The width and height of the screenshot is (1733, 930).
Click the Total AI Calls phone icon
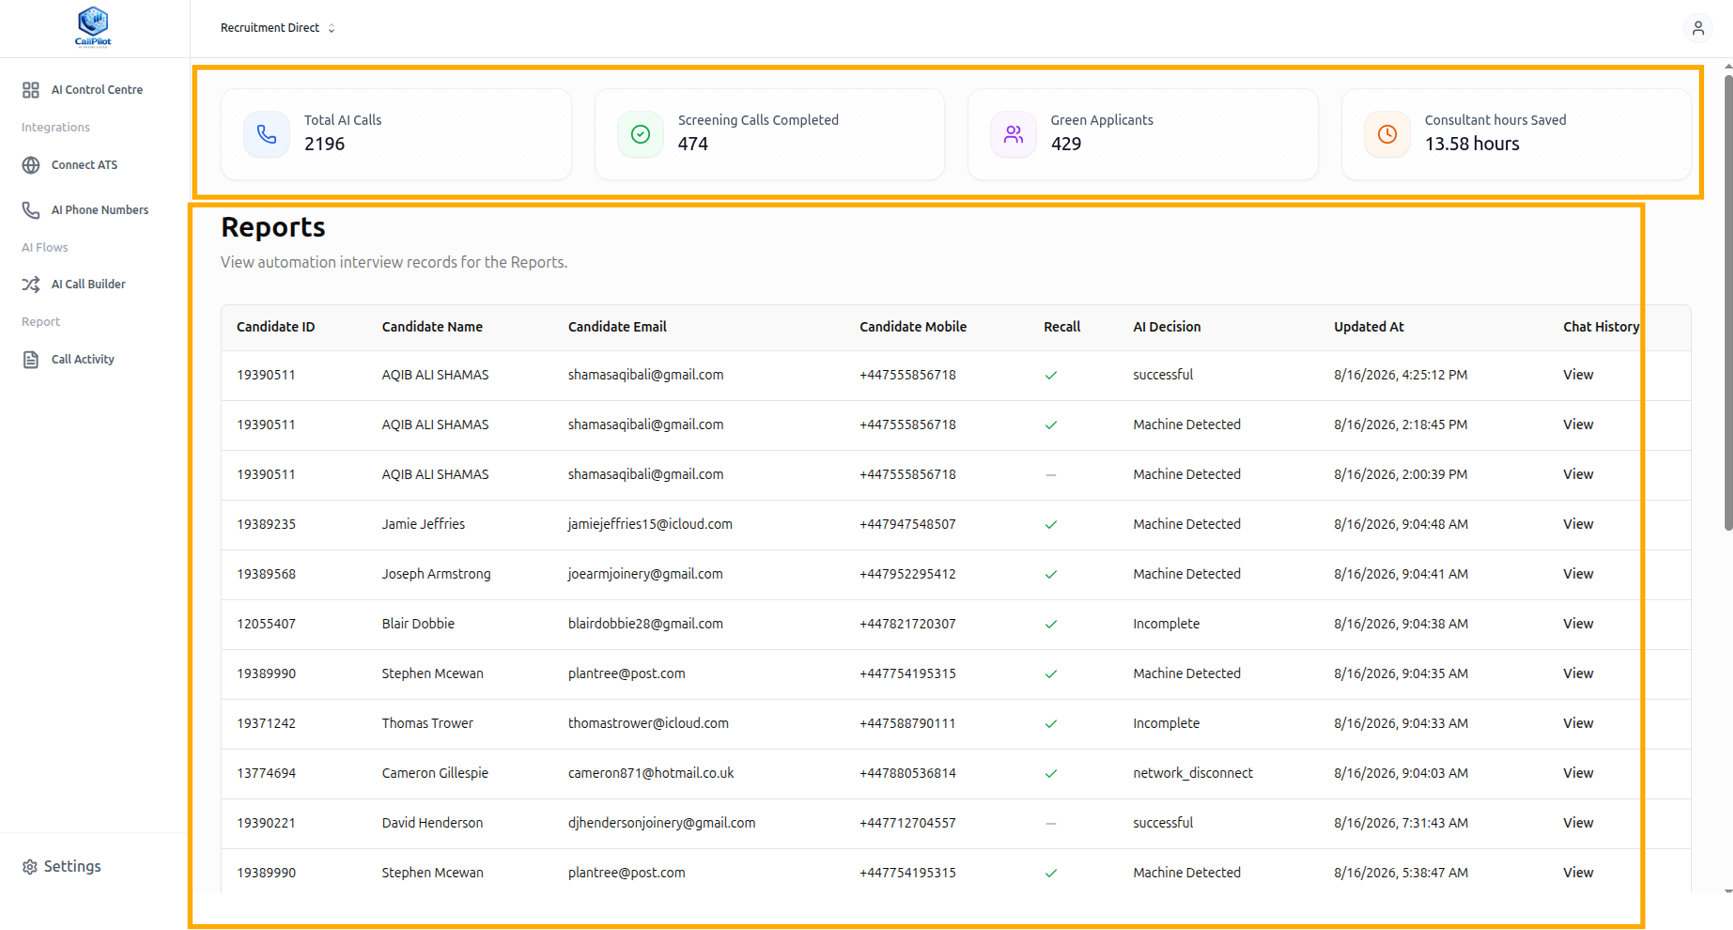(267, 134)
